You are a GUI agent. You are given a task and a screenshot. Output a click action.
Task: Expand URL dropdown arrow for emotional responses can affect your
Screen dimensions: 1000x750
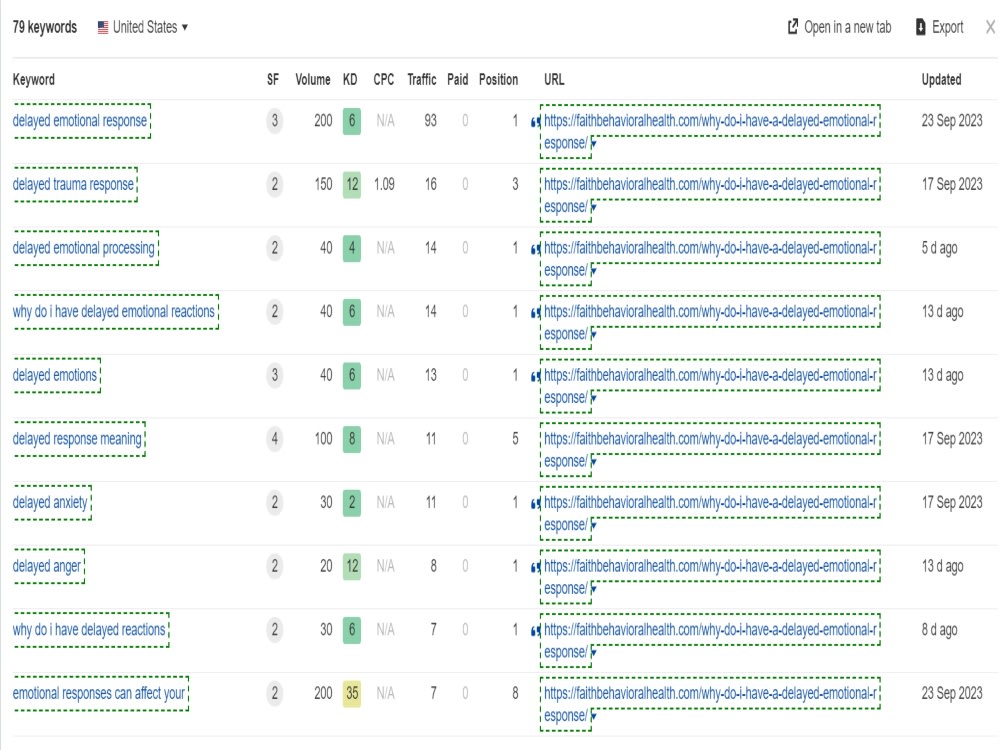(594, 716)
